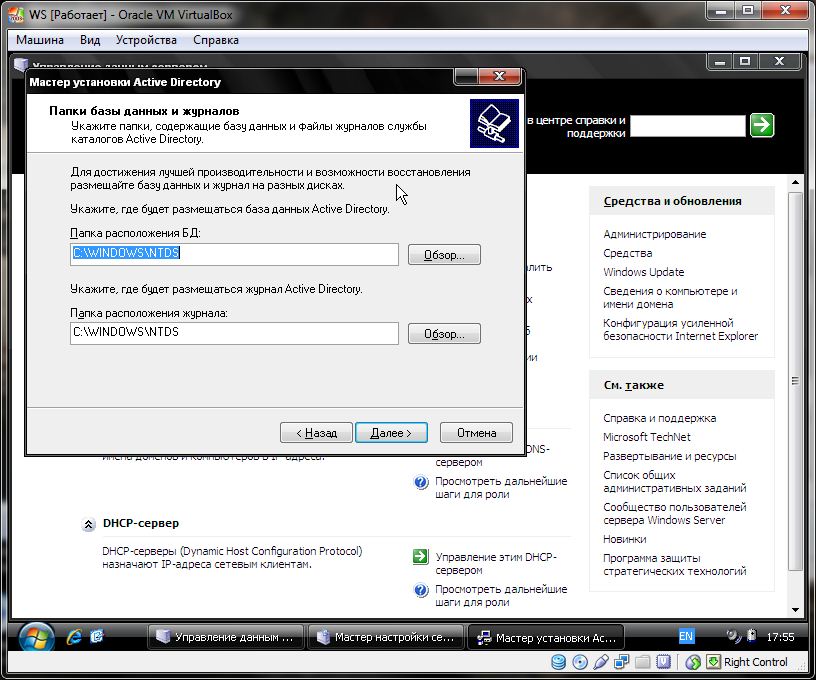Click the log folder path field
This screenshot has height=680, width=816.
[x=234, y=333]
